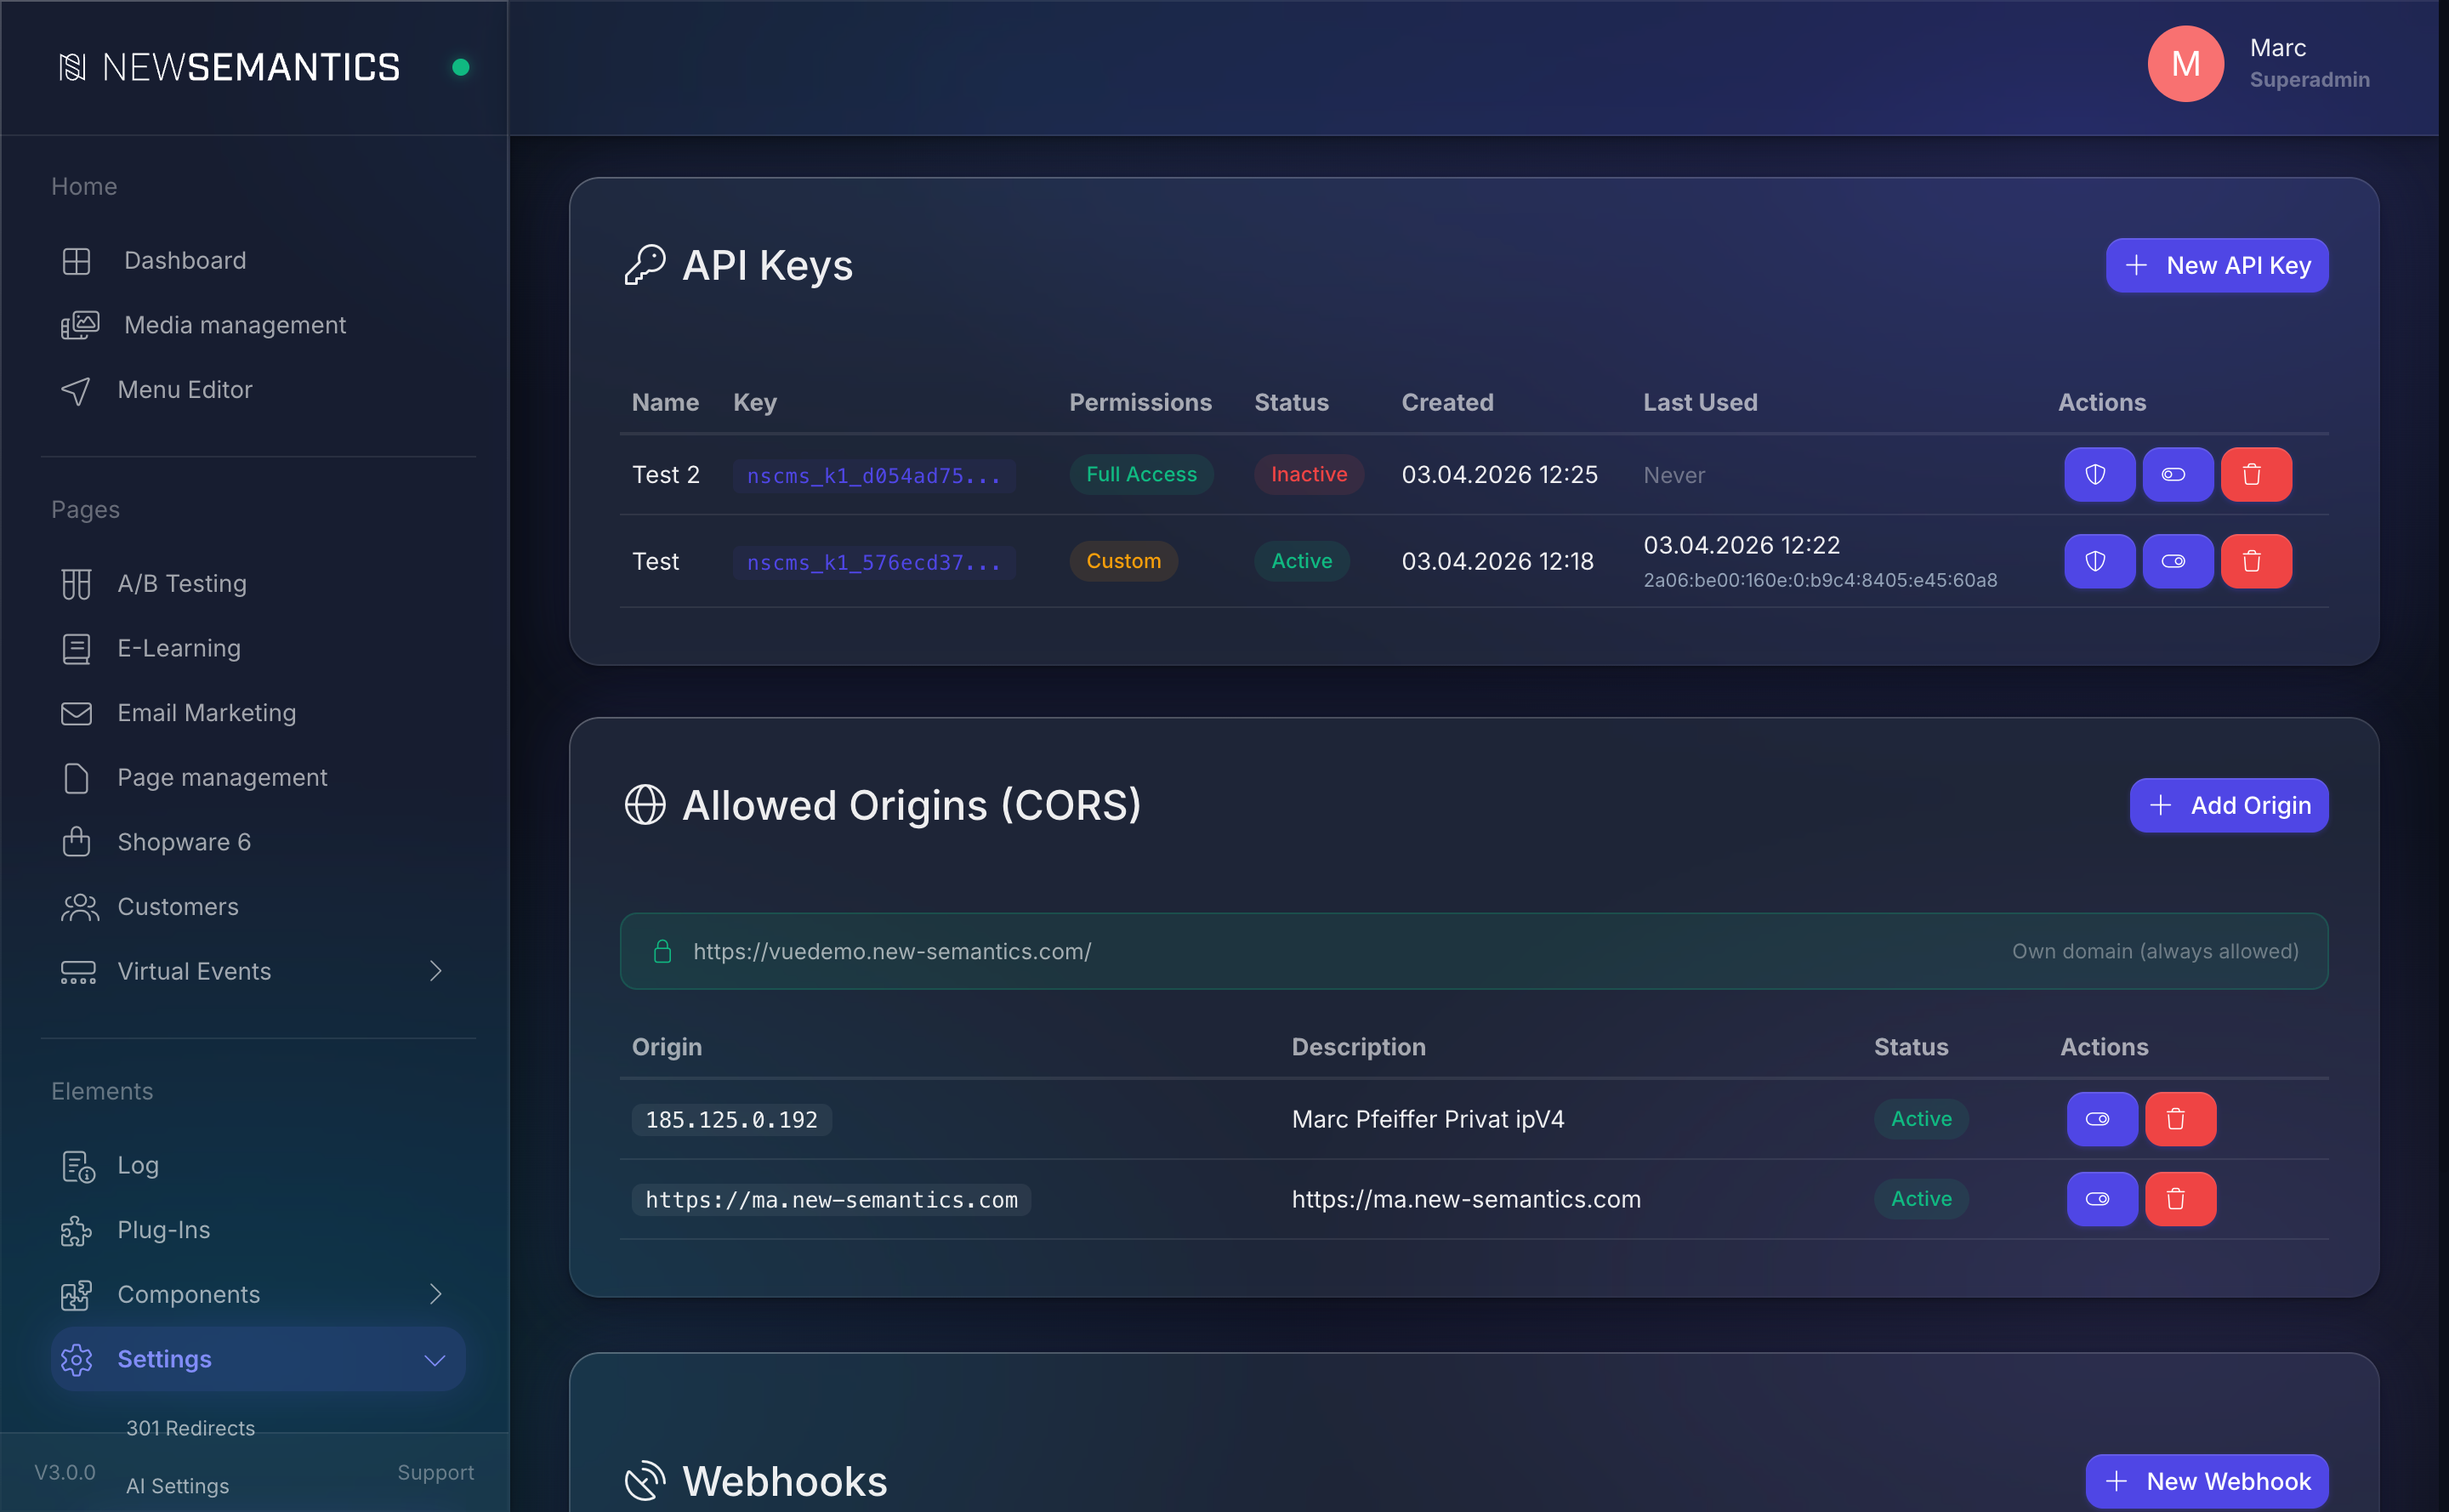
Task: Click the NewSemantics logo
Action: coord(229,67)
